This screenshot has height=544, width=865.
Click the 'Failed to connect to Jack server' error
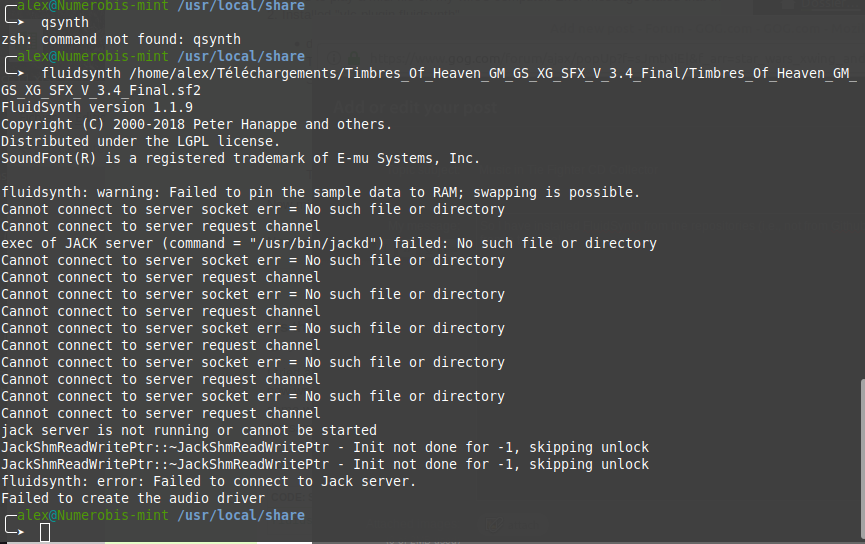point(209,482)
